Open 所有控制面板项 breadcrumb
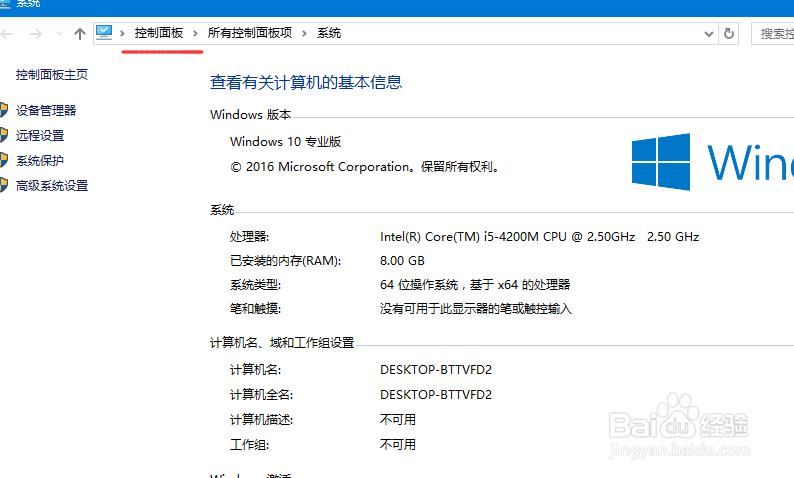This screenshot has width=794, height=478. click(x=250, y=33)
